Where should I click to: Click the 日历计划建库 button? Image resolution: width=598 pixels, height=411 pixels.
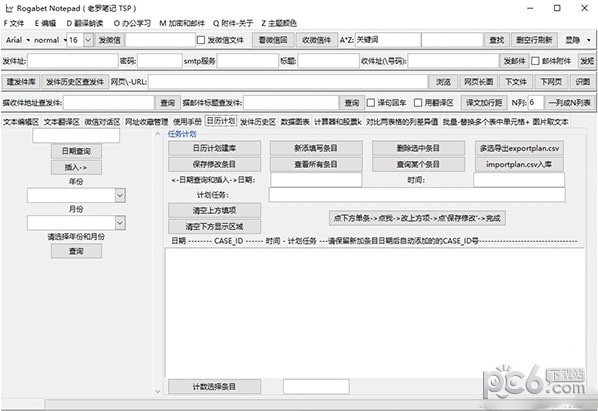(x=214, y=148)
